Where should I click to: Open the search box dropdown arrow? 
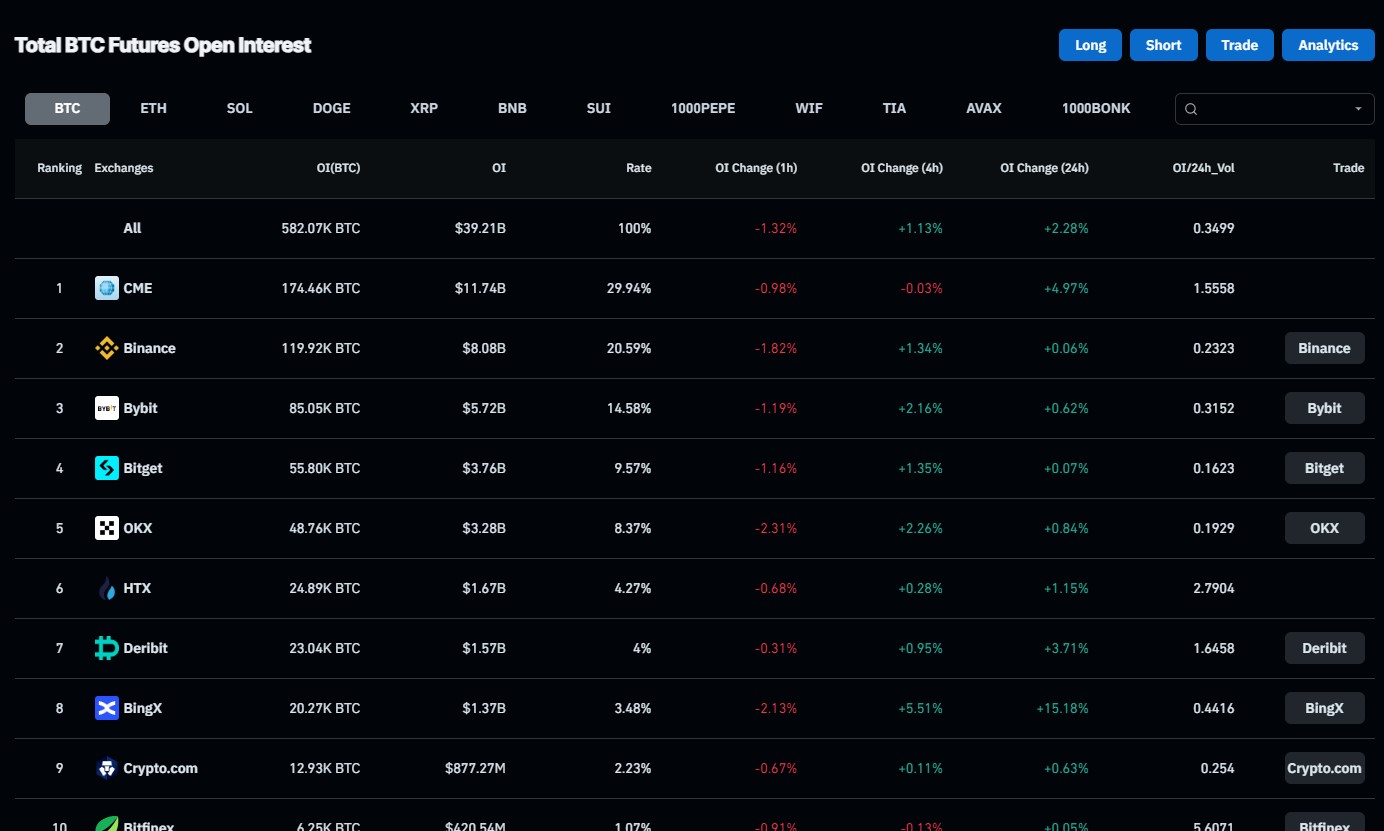[x=1358, y=109]
